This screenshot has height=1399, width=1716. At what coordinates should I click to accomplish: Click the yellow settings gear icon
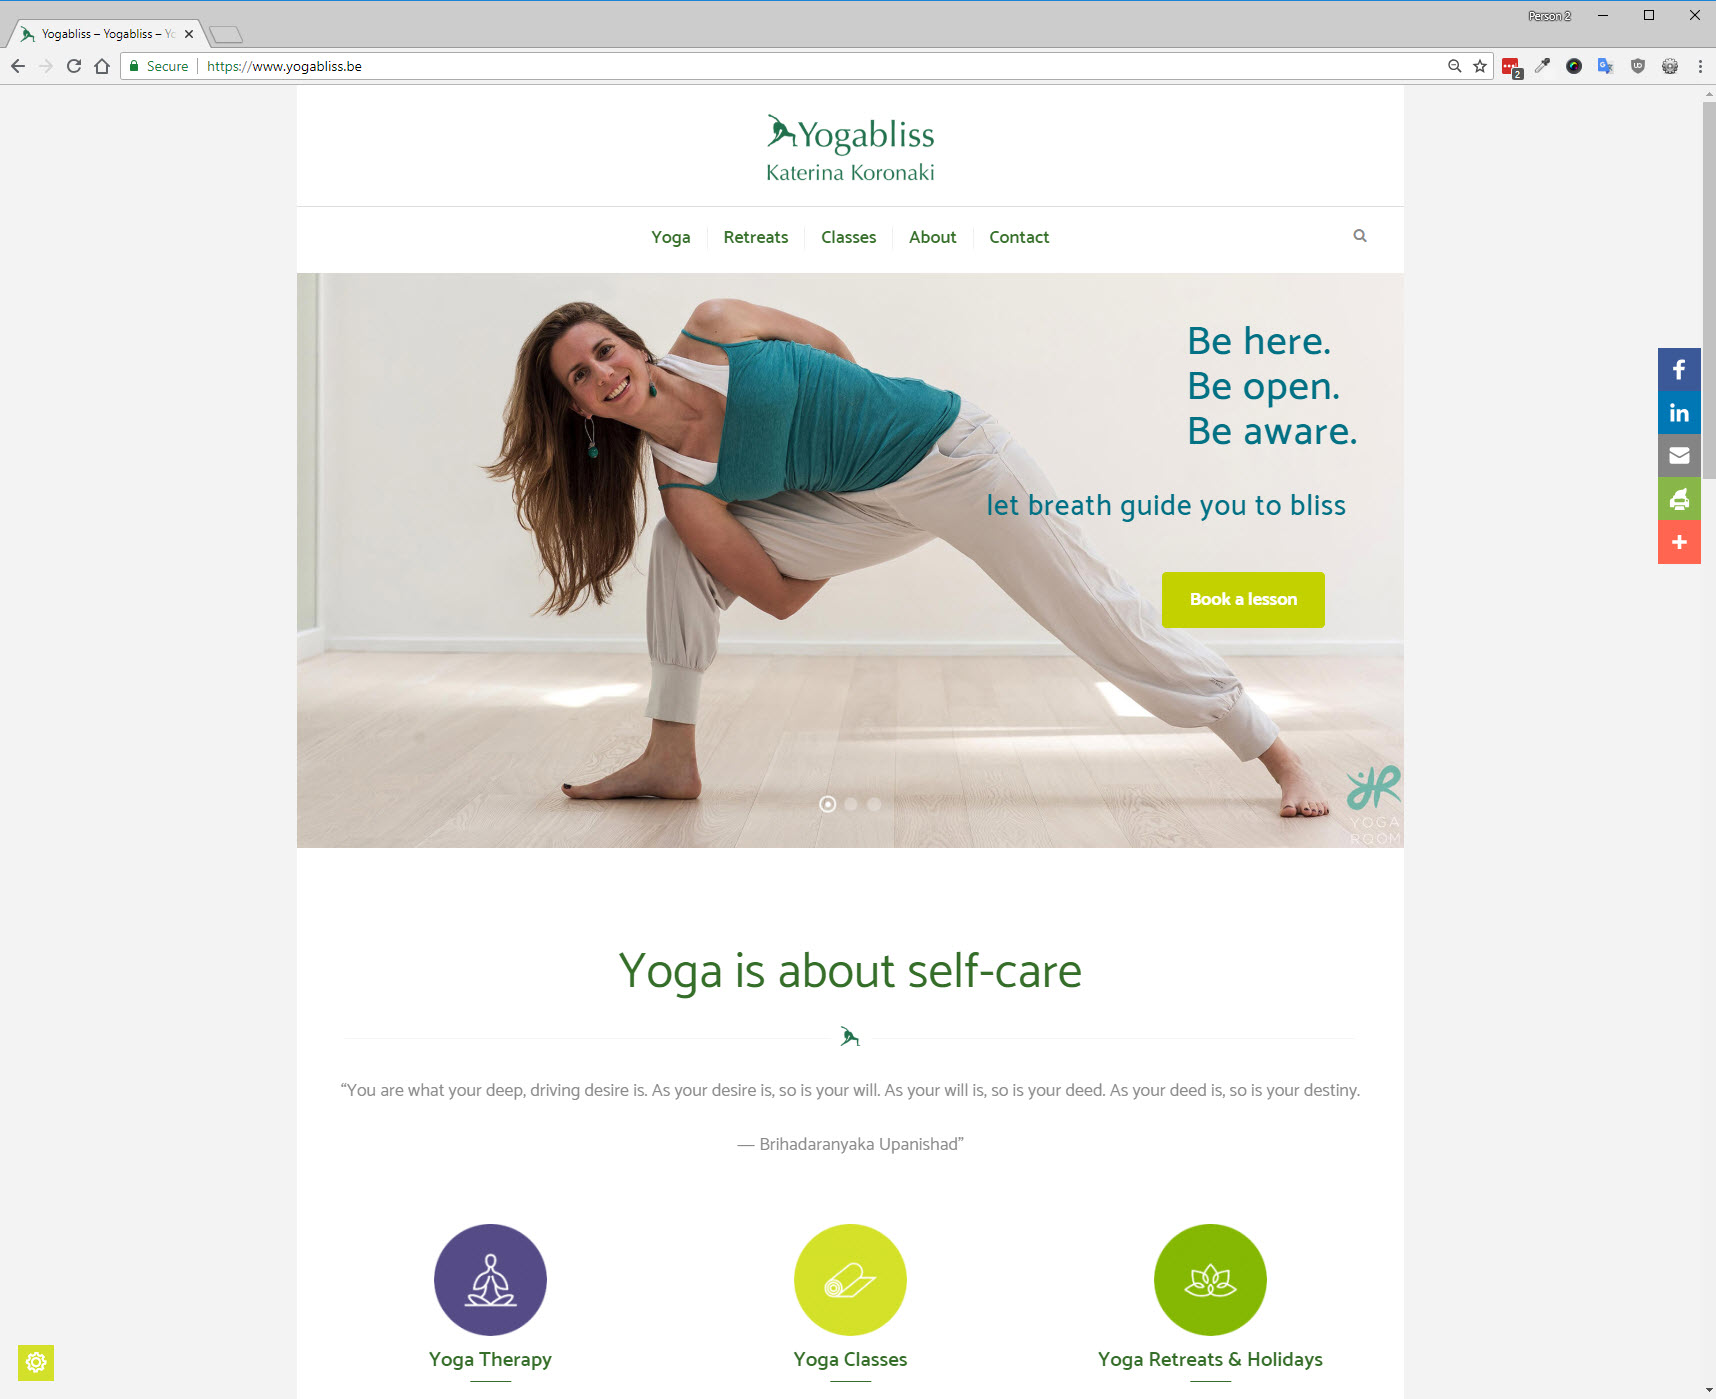click(36, 1362)
